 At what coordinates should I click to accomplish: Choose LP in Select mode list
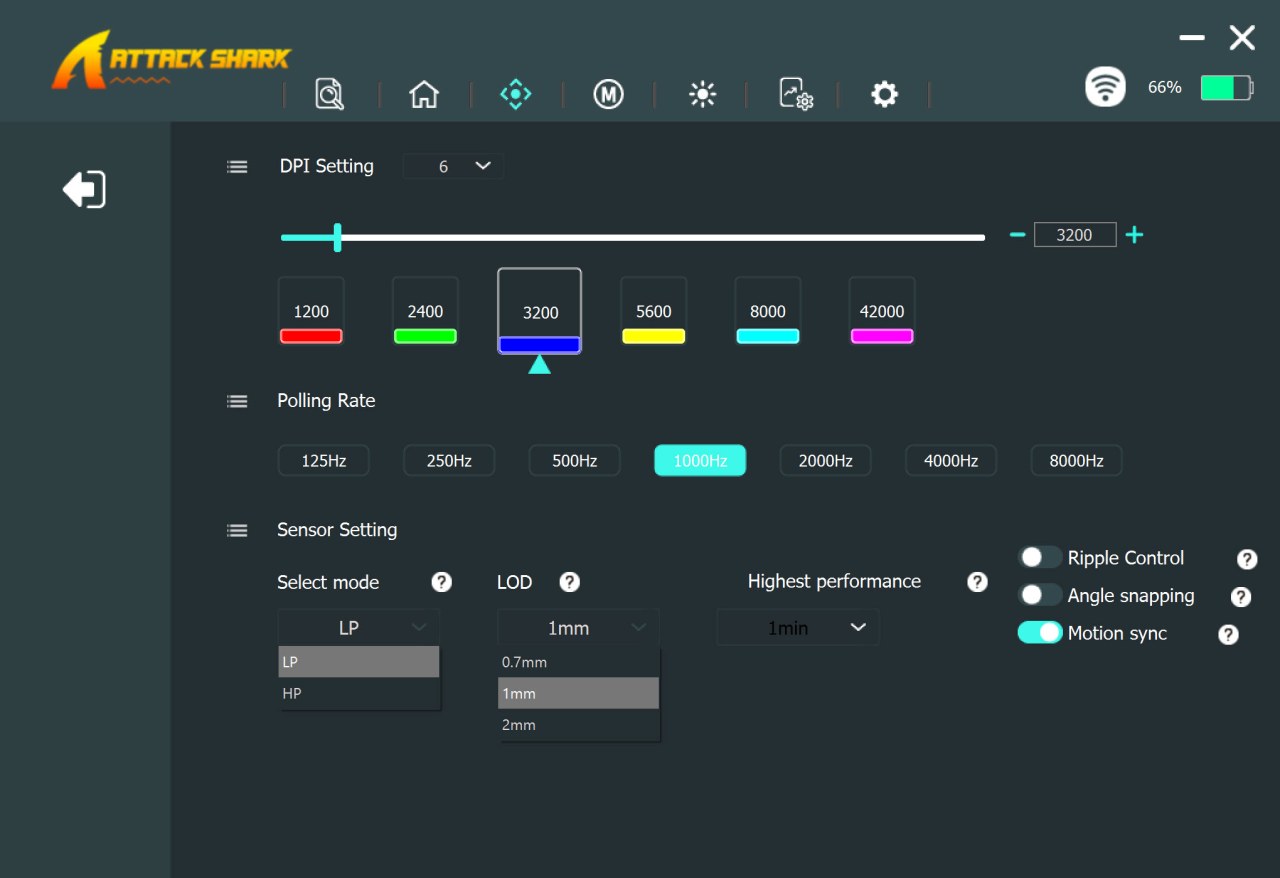(358, 662)
